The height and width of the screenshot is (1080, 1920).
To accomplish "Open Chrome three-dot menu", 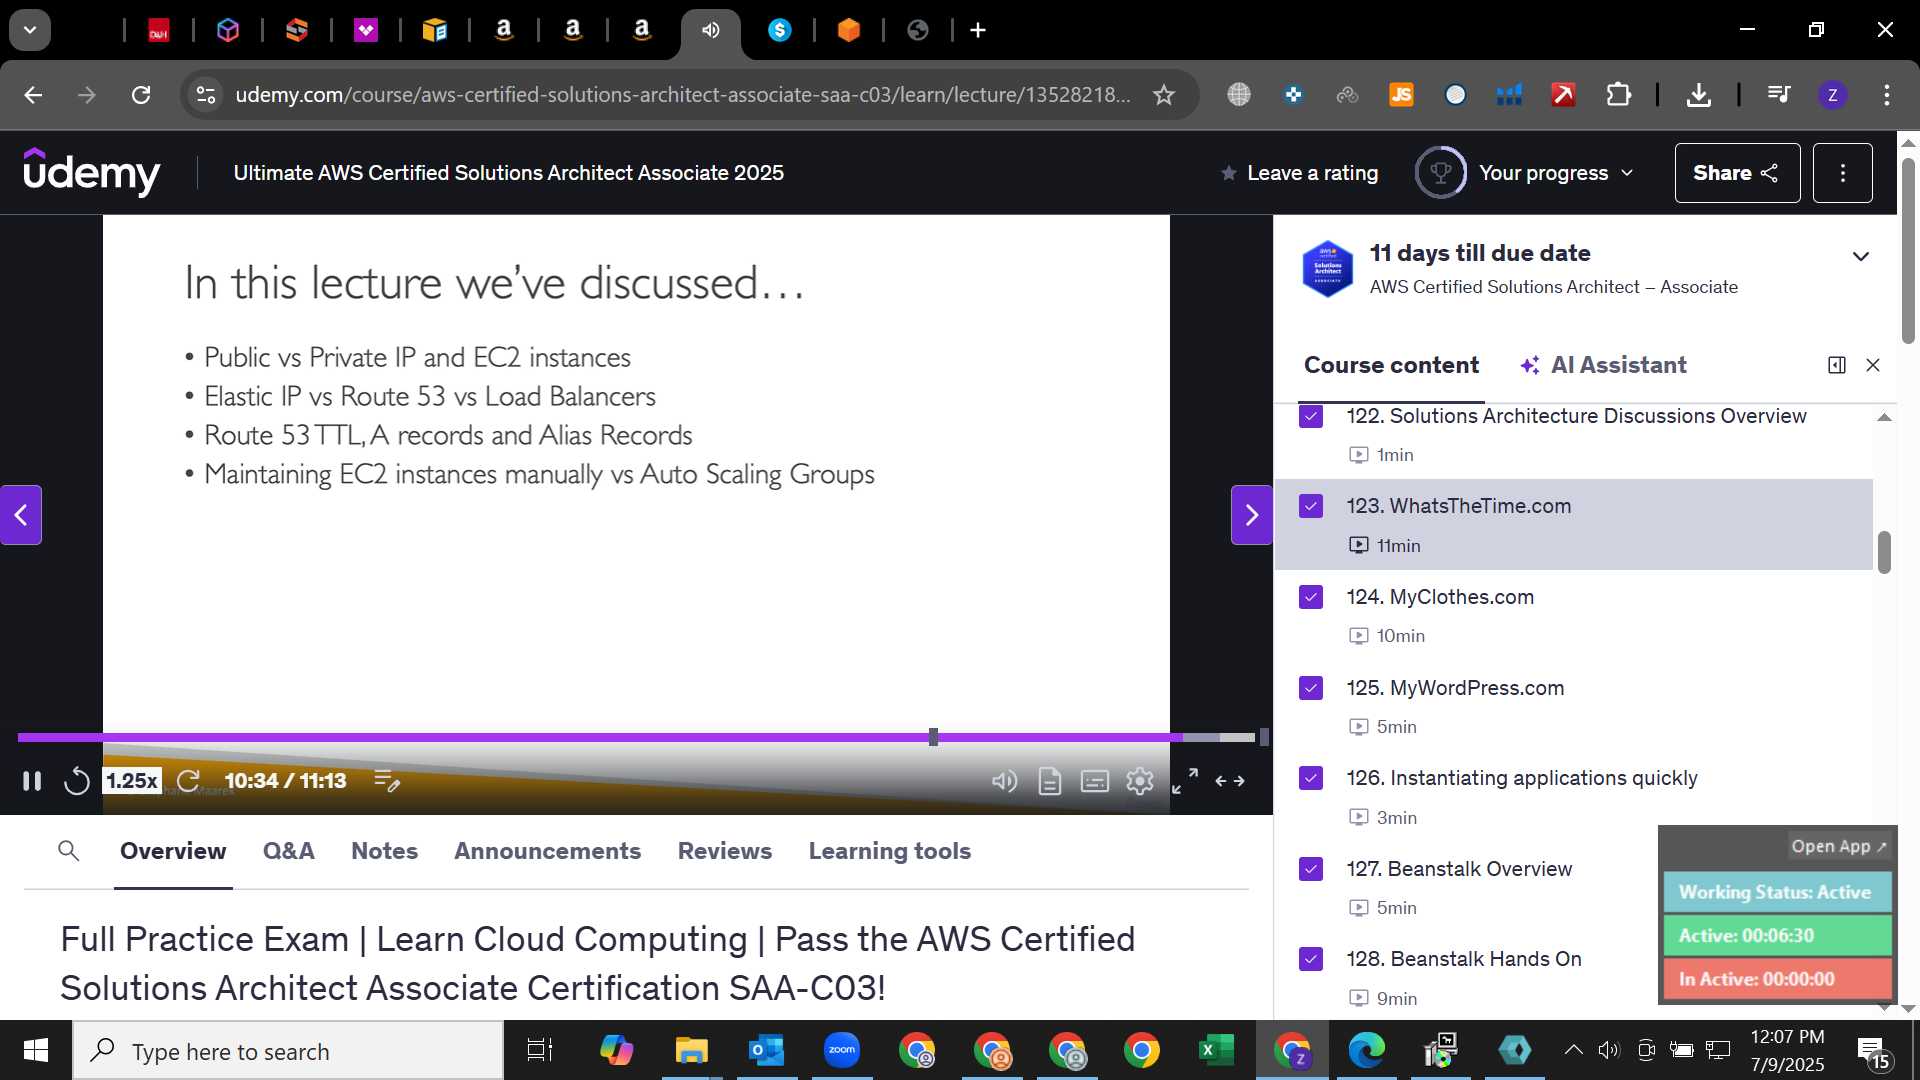I will click(1886, 95).
